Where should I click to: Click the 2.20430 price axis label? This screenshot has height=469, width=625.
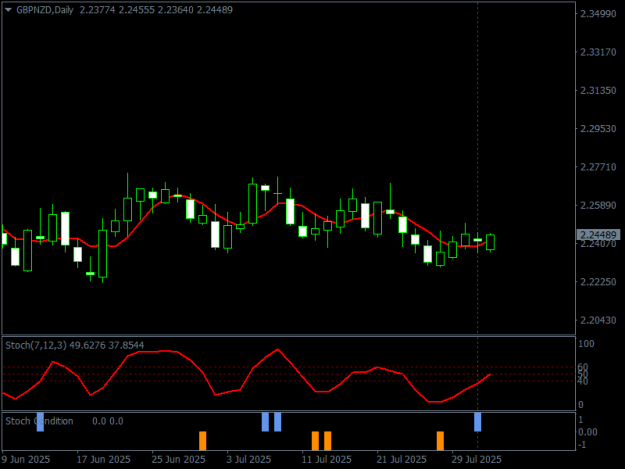tap(598, 320)
